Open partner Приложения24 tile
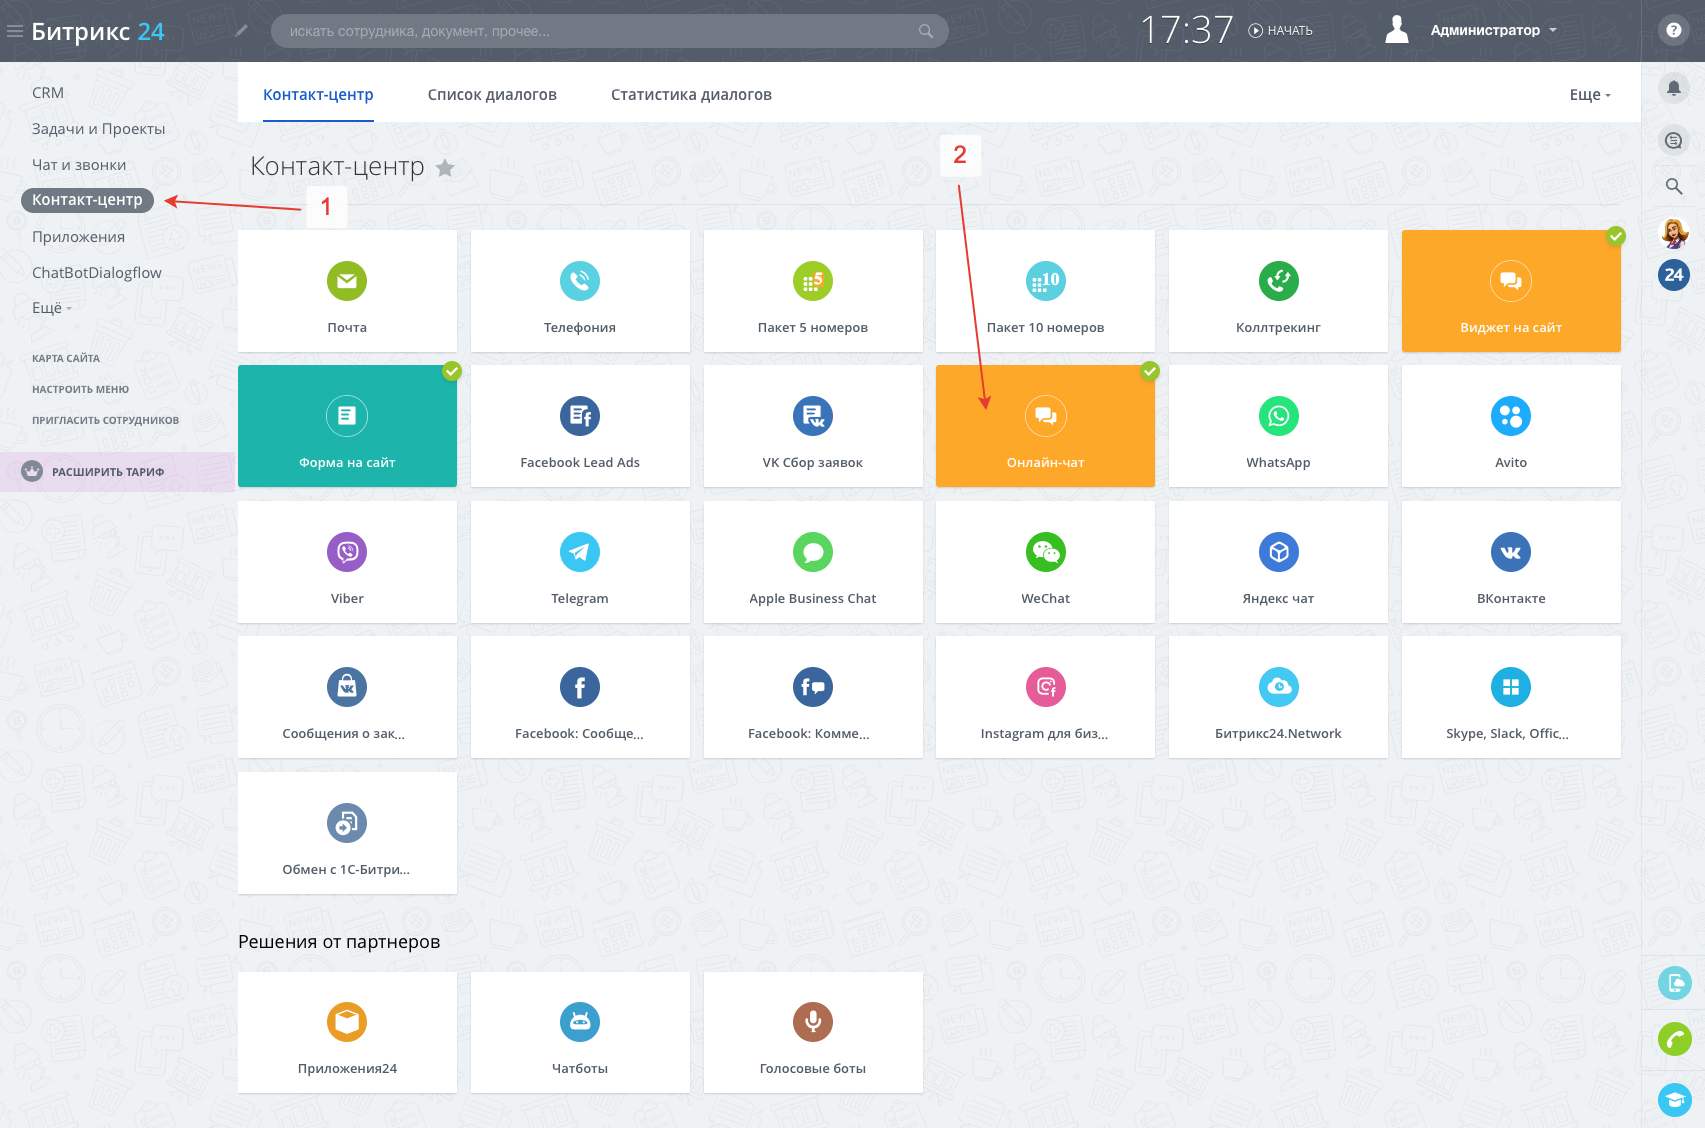Viewport: 1705px width, 1128px height. coord(347,1032)
